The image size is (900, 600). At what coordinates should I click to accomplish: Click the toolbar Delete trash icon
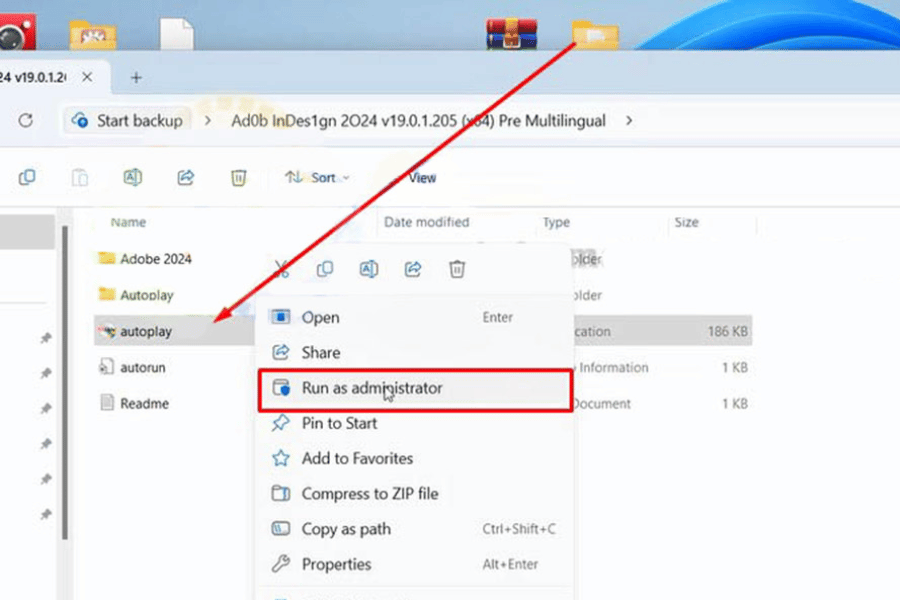pyautogui.click(x=238, y=177)
